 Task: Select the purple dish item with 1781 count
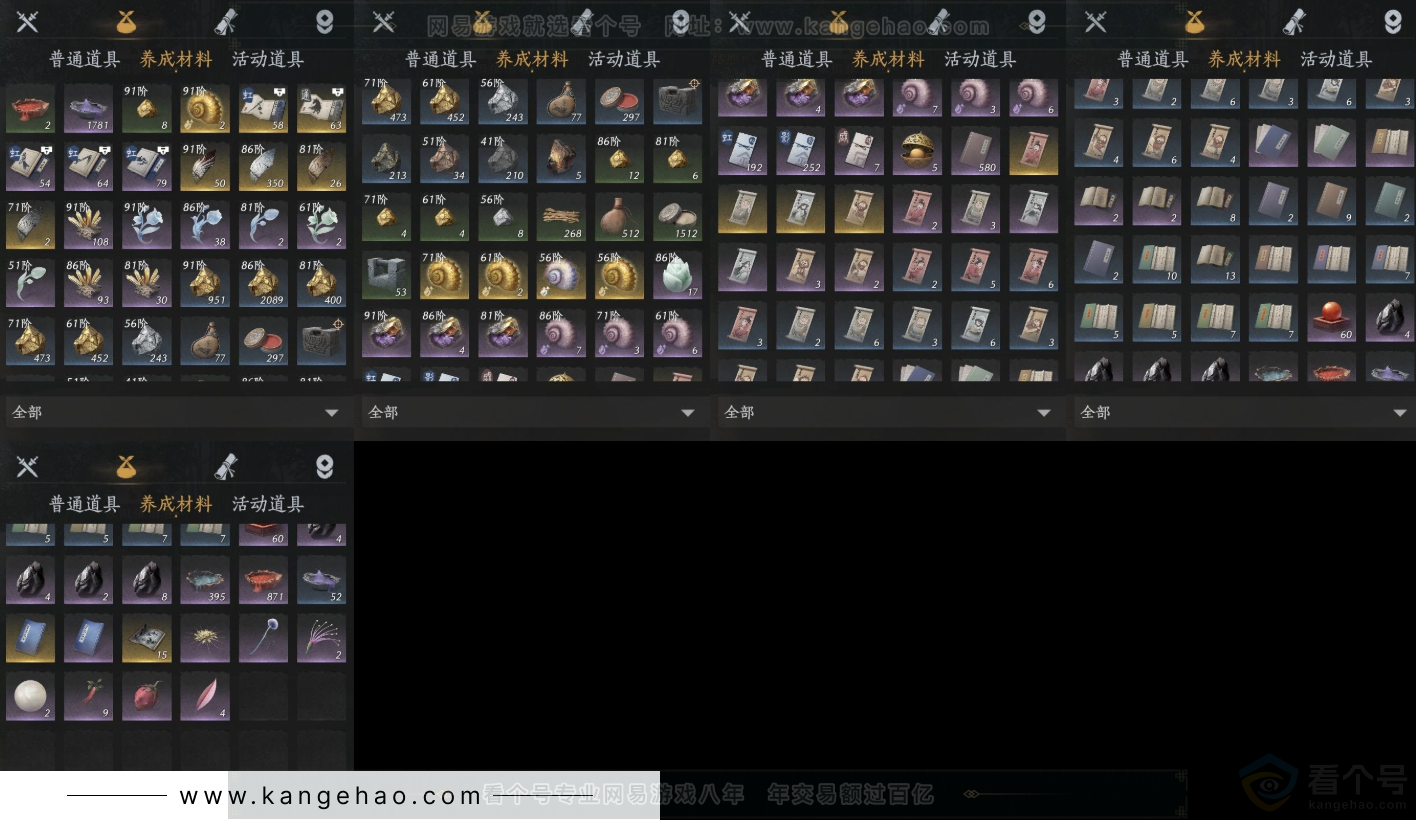pos(89,109)
